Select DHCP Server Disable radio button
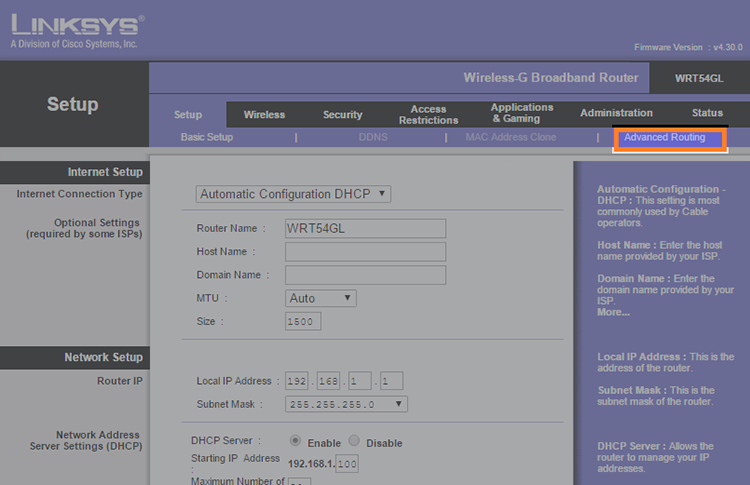This screenshot has height=485, width=750. [x=354, y=441]
